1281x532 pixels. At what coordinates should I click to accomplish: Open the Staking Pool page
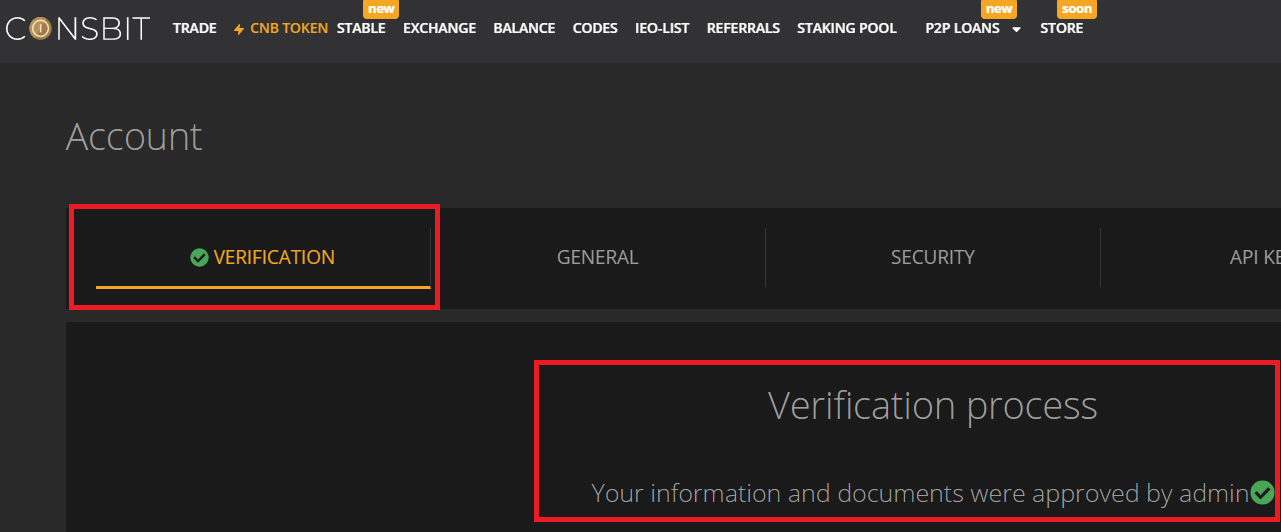pos(847,28)
